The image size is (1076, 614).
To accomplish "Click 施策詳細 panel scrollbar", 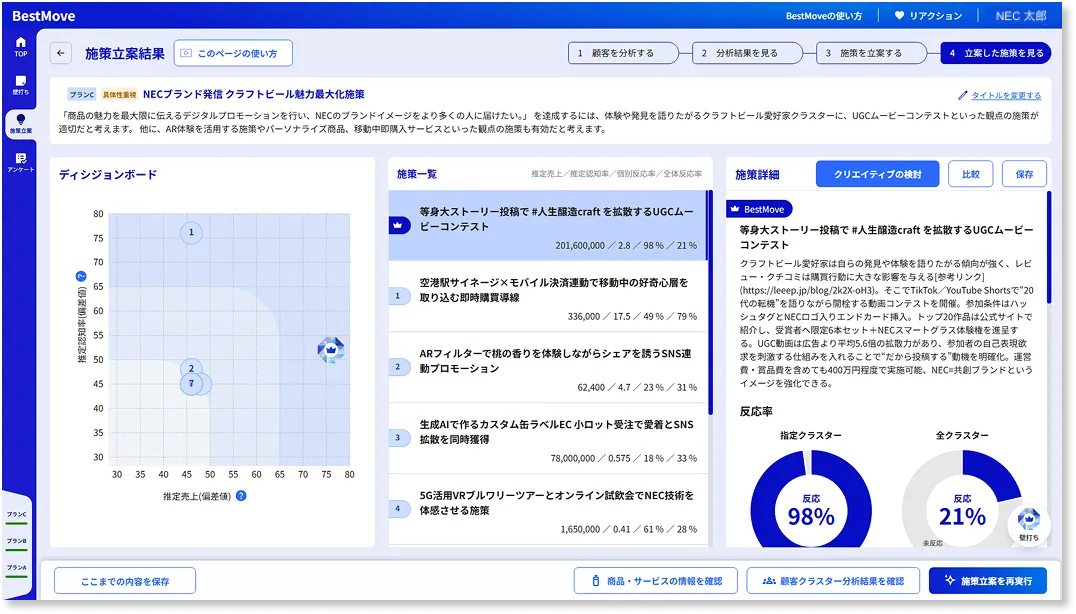I will (1049, 248).
